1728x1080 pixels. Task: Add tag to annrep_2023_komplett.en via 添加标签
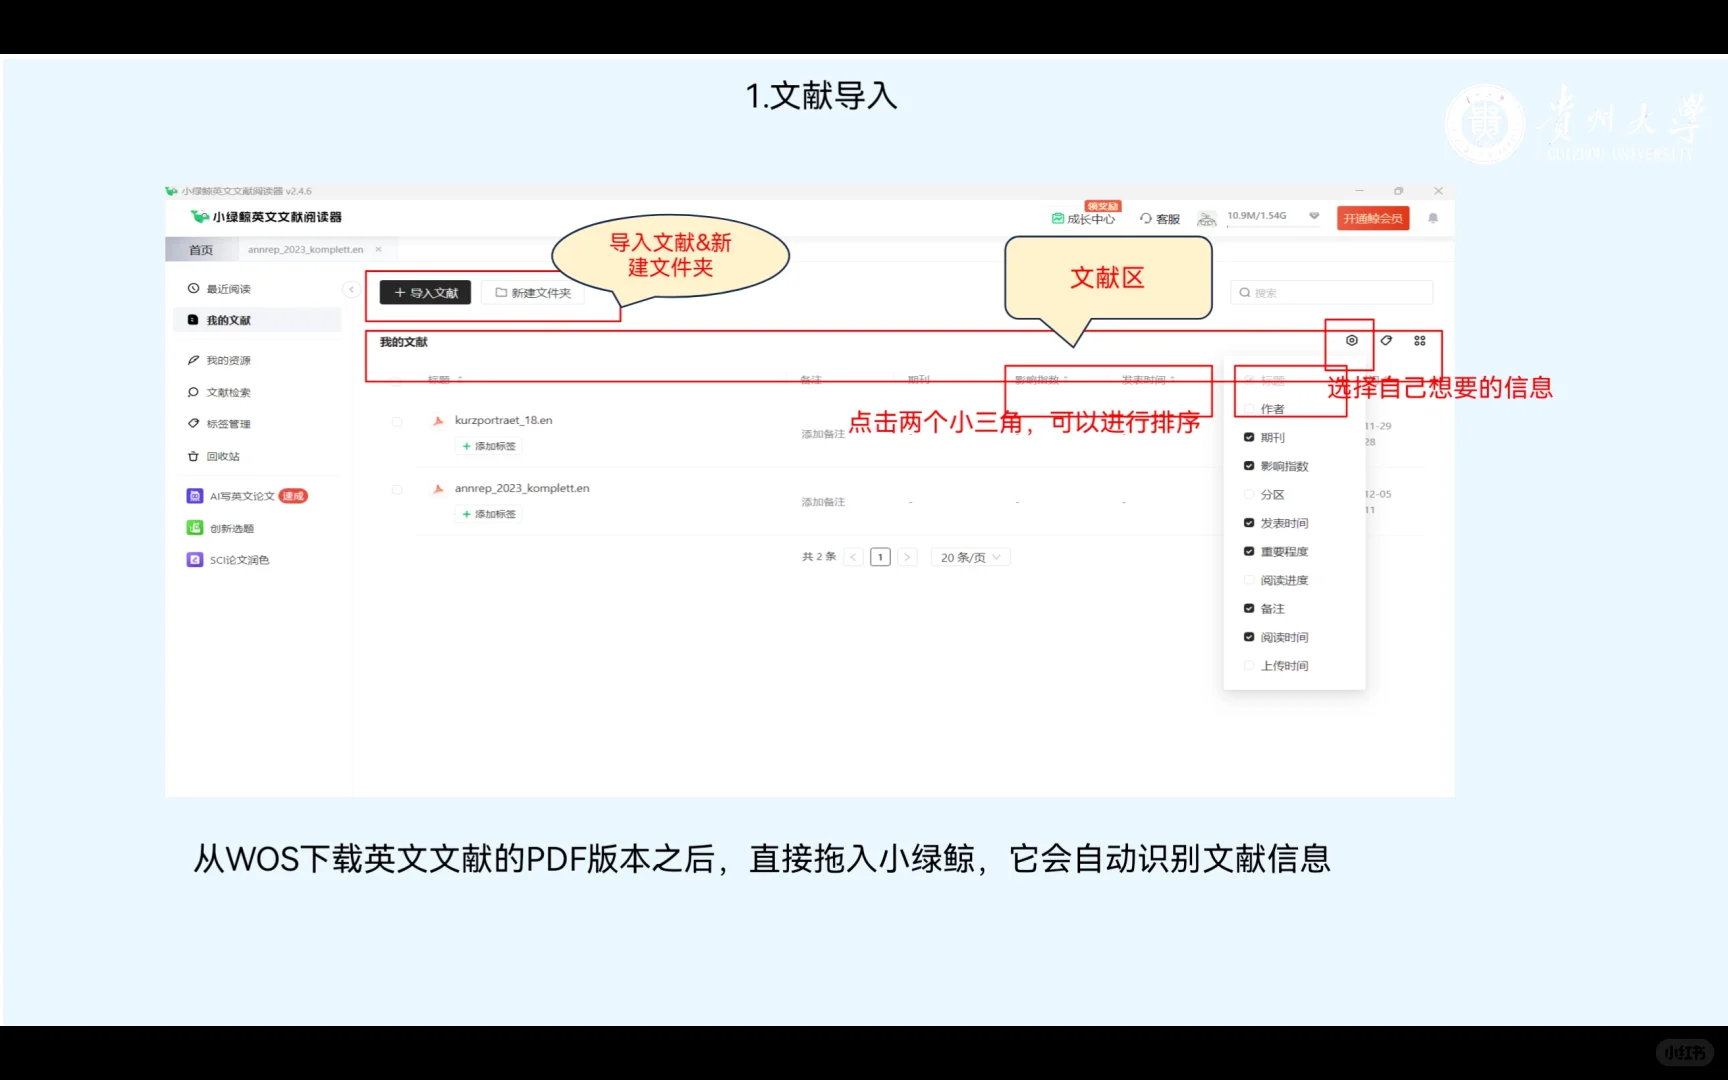(489, 514)
